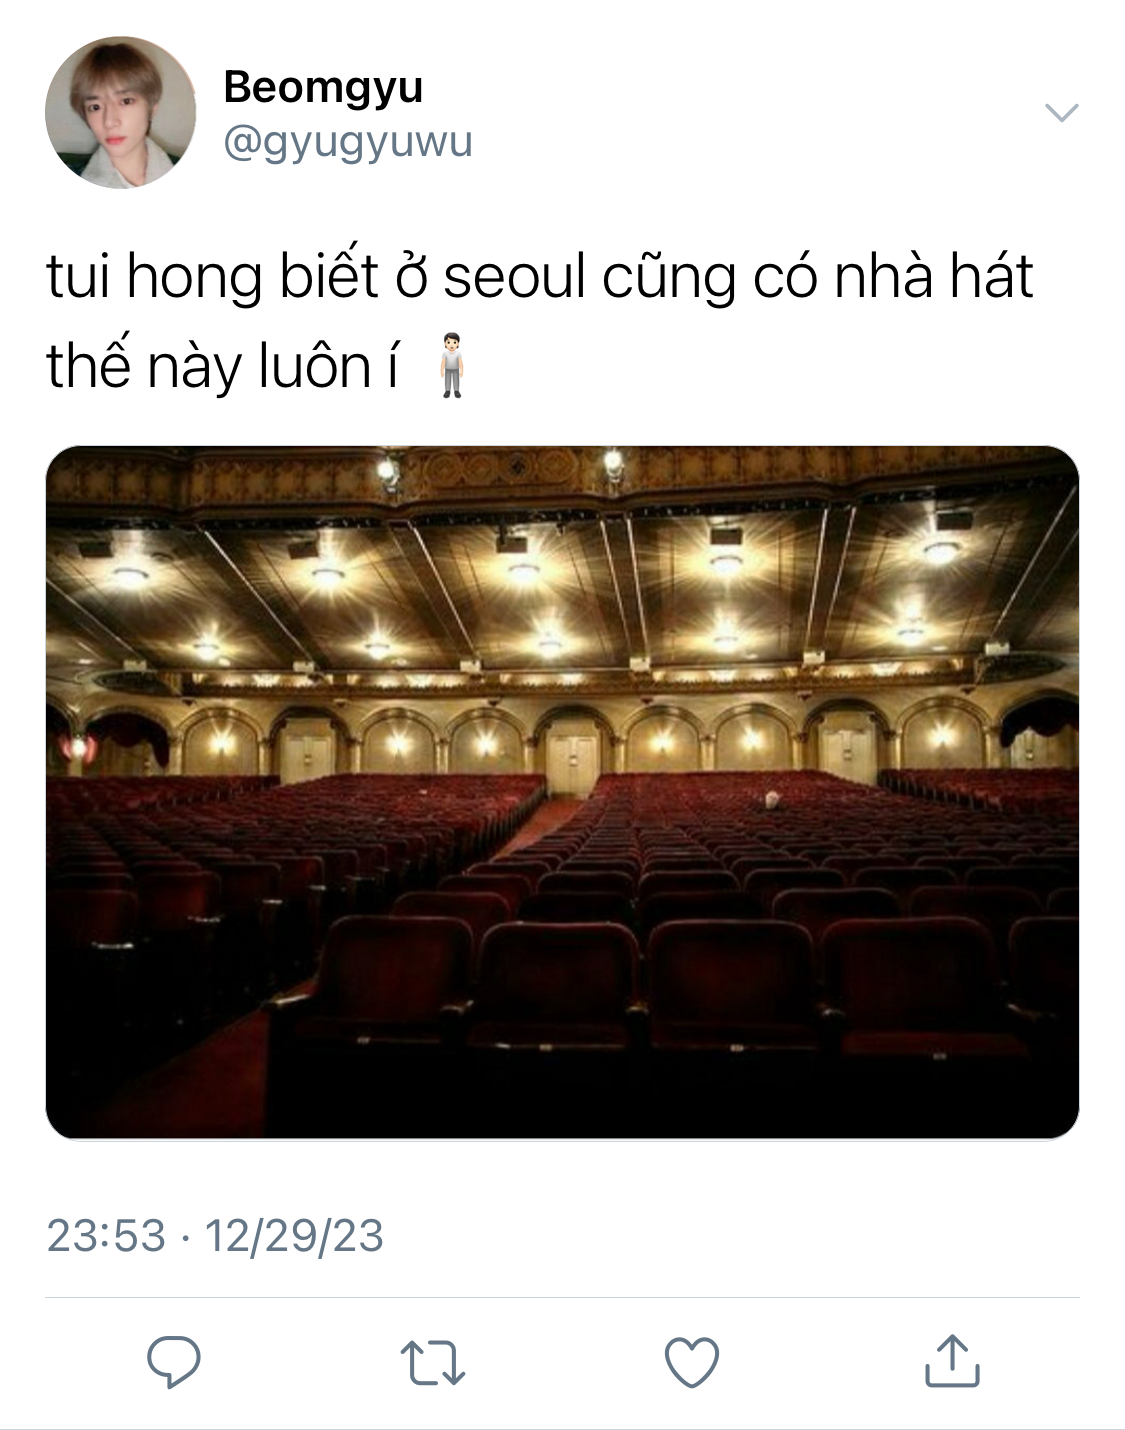Tap the reply speech bubble icon
The image size is (1125, 1430).
coord(174,1361)
